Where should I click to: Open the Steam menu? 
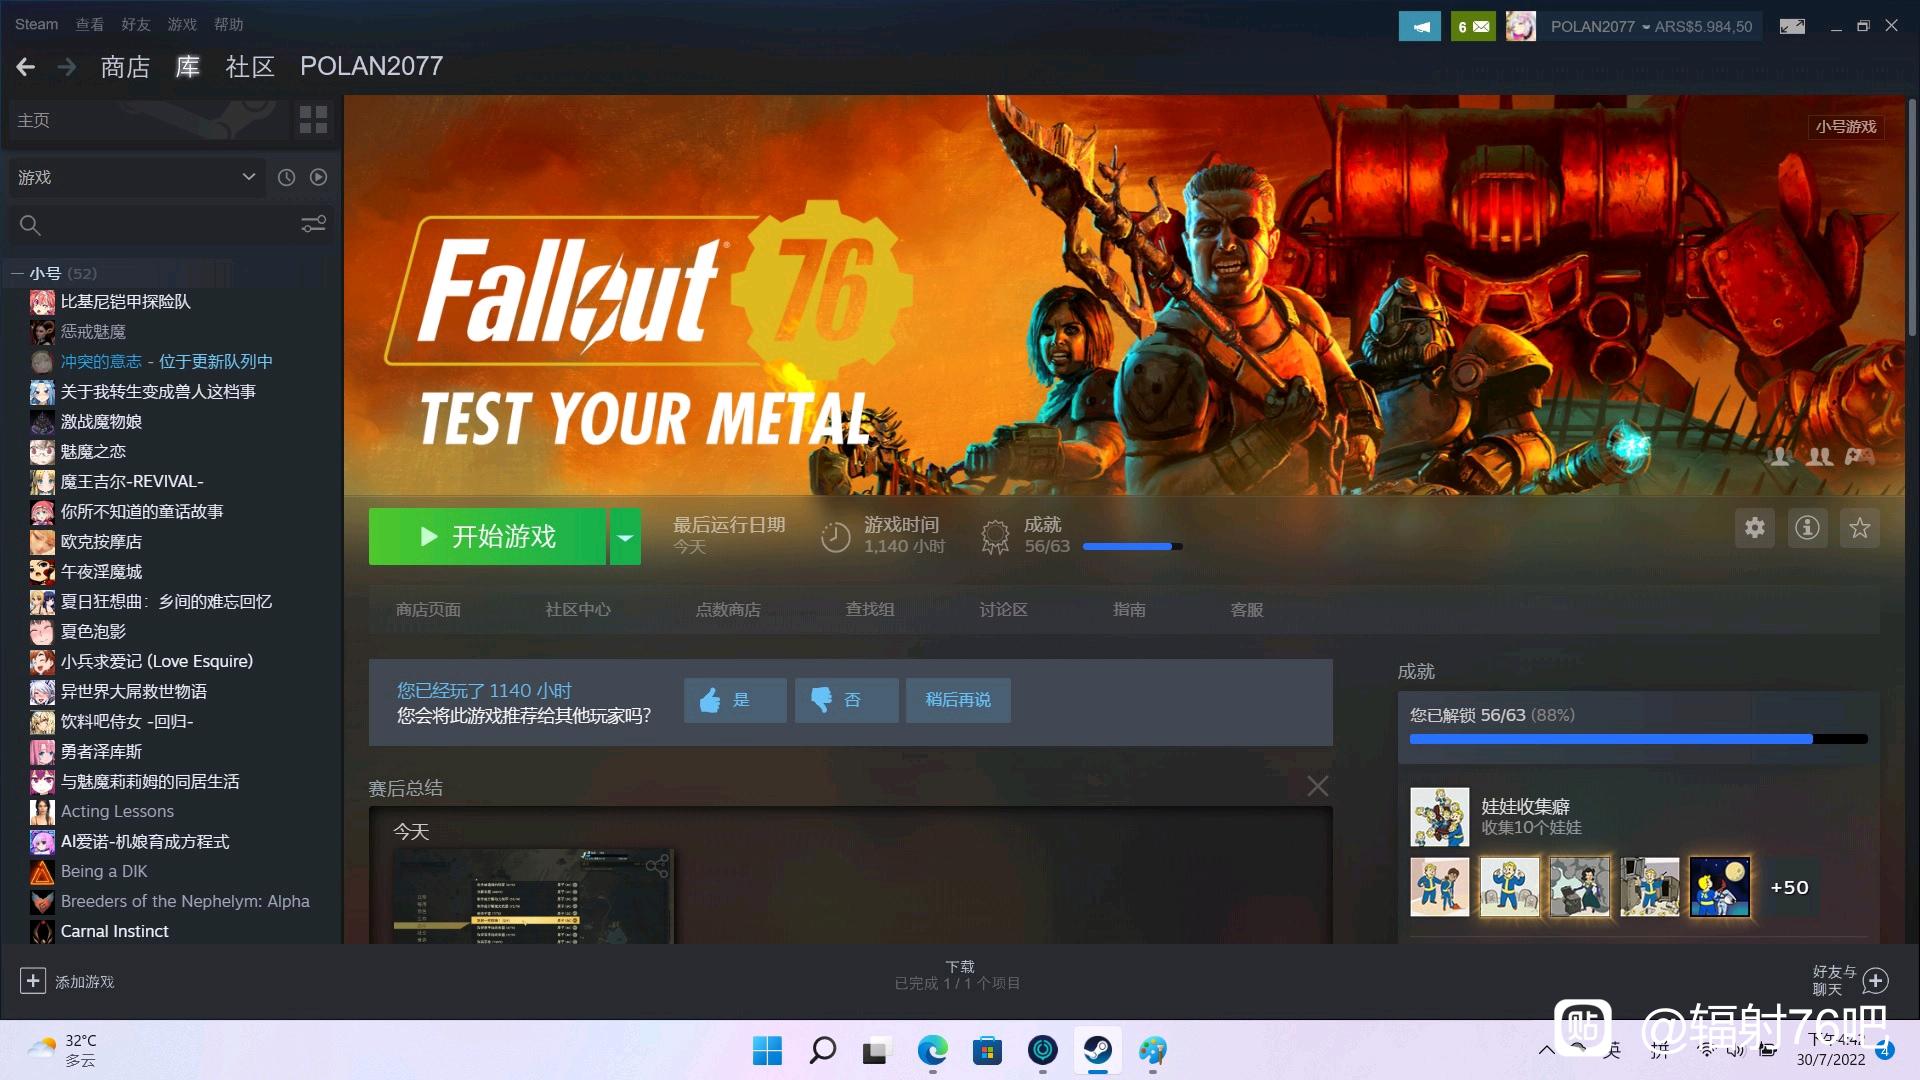36,24
